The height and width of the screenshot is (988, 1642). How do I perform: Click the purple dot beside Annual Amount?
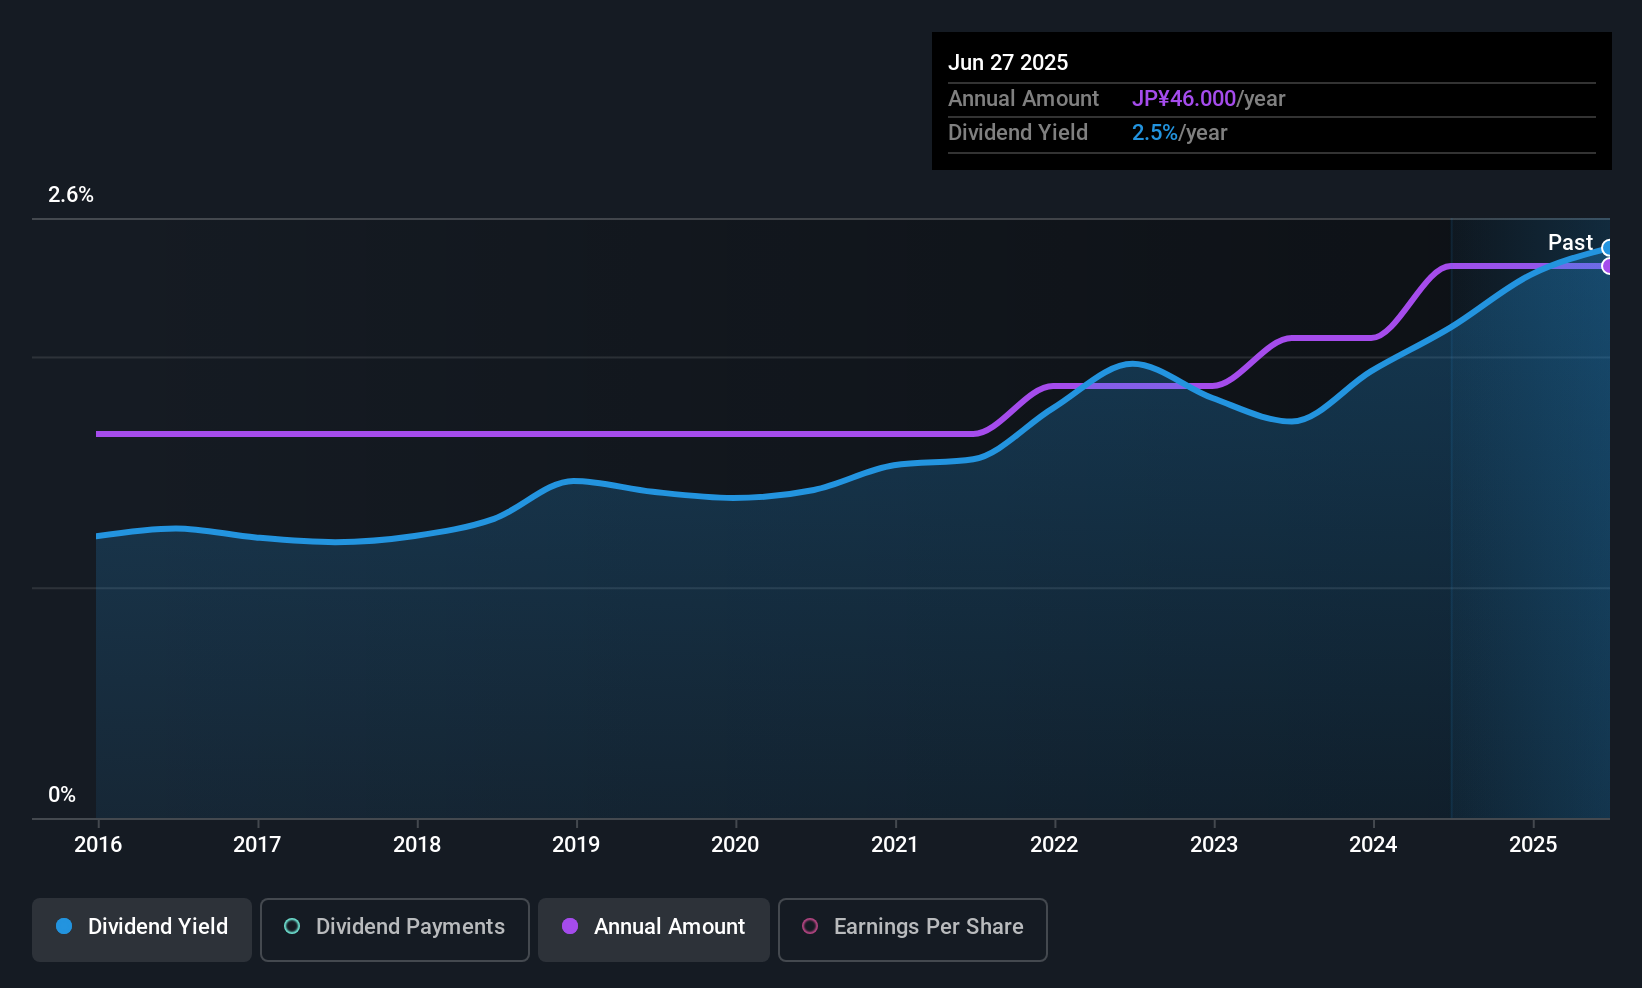[x=570, y=927]
